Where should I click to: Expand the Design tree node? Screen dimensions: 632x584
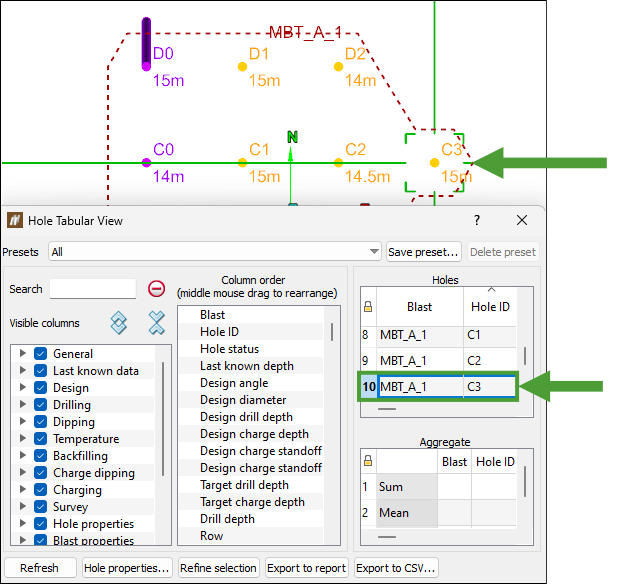[x=23, y=387]
